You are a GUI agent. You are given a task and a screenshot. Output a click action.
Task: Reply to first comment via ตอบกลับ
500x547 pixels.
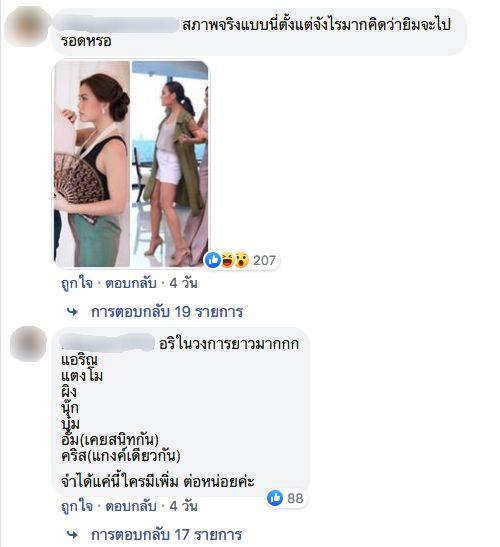coord(131,283)
